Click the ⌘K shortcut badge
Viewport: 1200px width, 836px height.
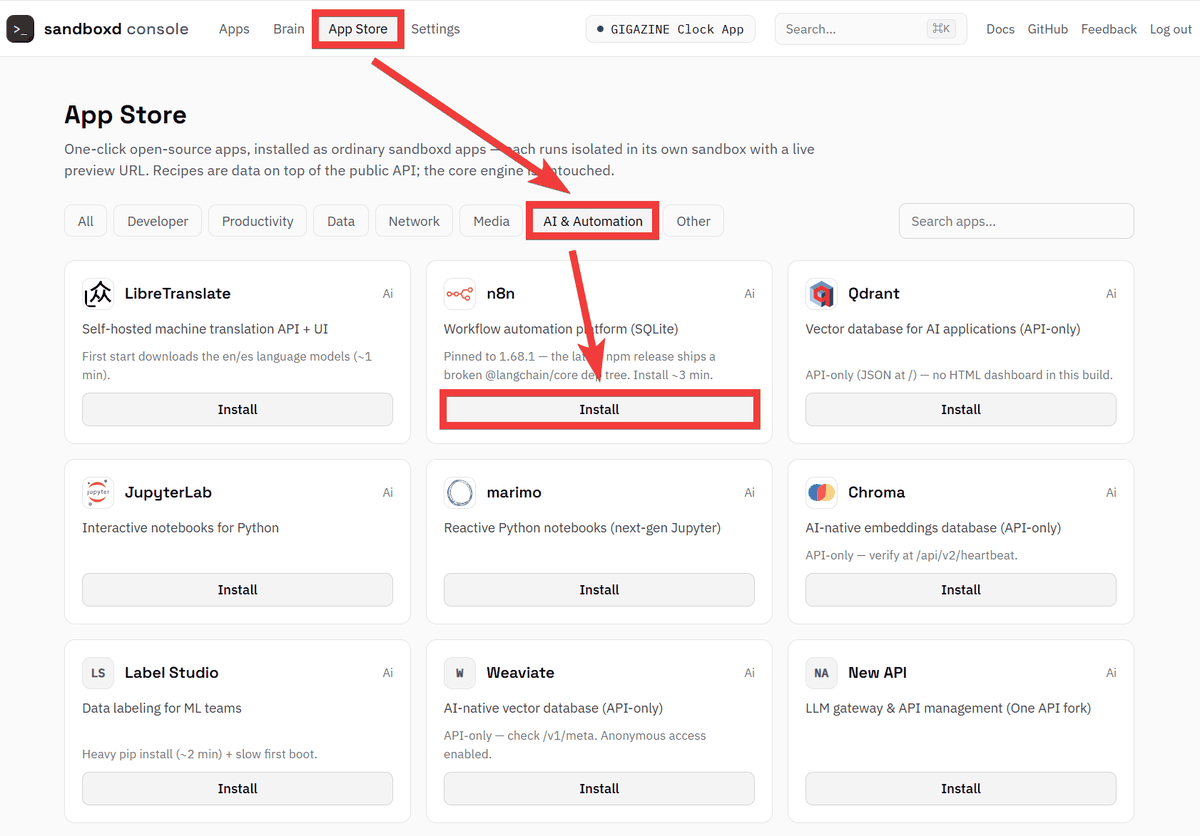(x=940, y=29)
